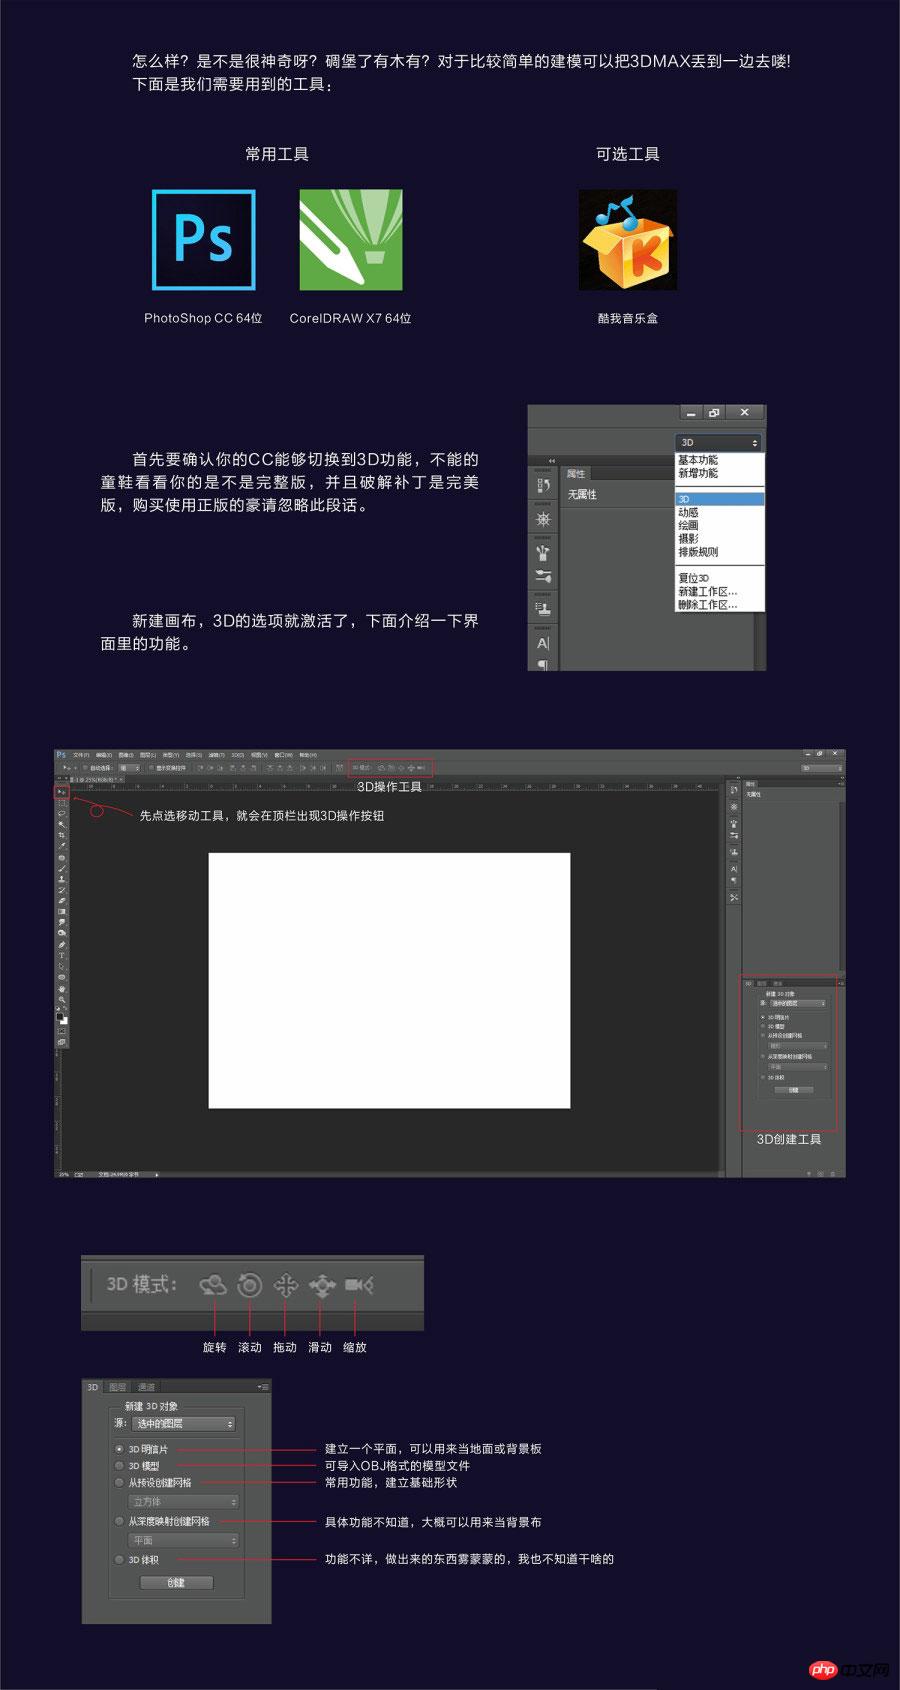
Task: Click the Photoshop CC Ps logo icon
Action: pyautogui.click(x=204, y=240)
